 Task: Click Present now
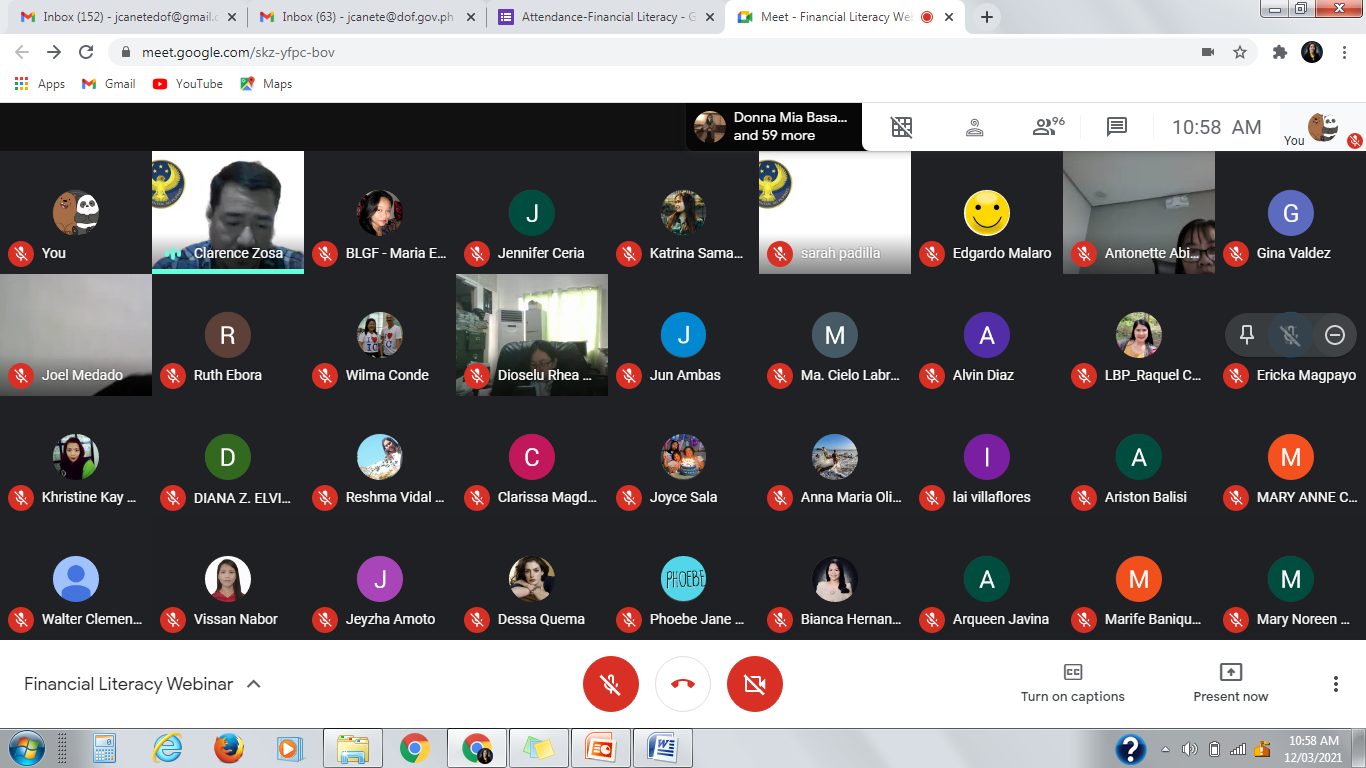point(1230,683)
